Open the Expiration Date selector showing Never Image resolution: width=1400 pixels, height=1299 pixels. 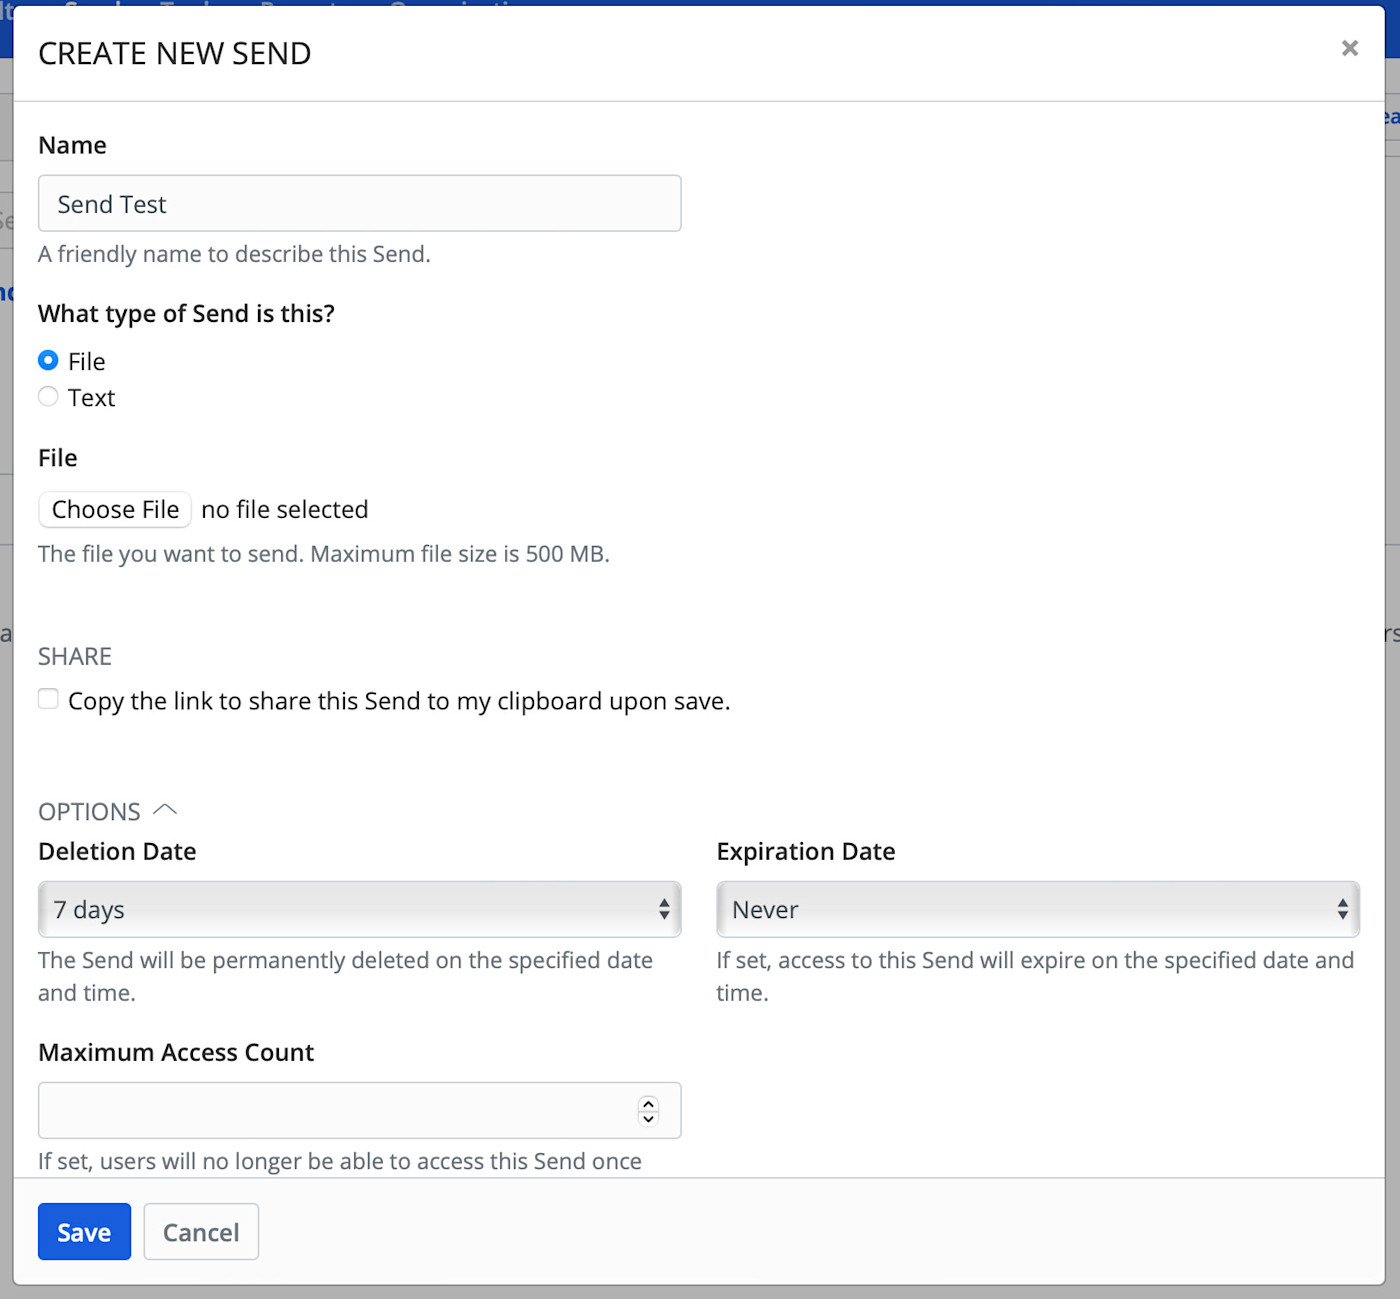tap(1037, 909)
